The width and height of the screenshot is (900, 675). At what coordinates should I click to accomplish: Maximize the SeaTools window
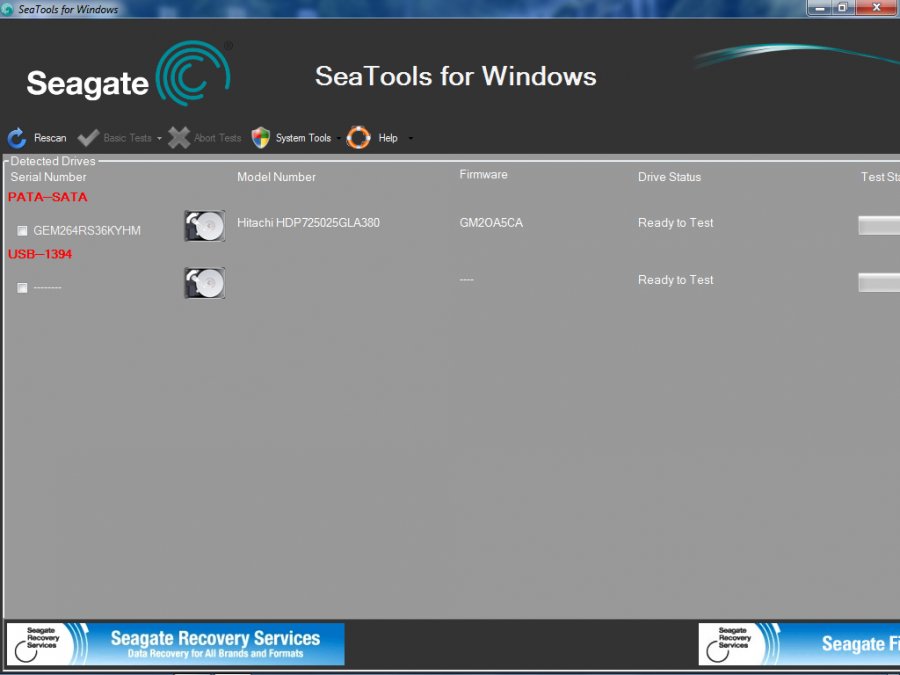point(843,8)
